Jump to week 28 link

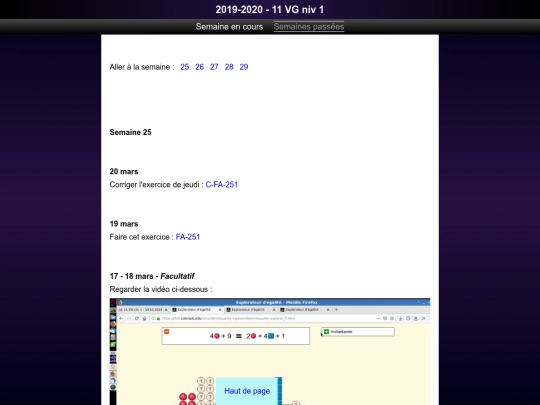pyautogui.click(x=229, y=67)
